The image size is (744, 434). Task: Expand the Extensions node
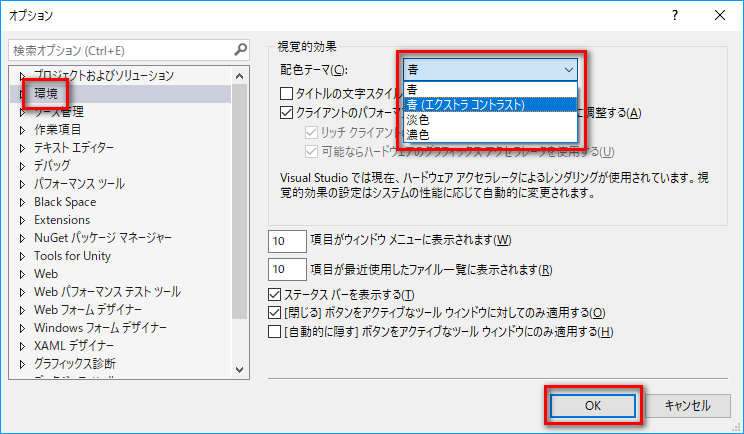(22, 220)
